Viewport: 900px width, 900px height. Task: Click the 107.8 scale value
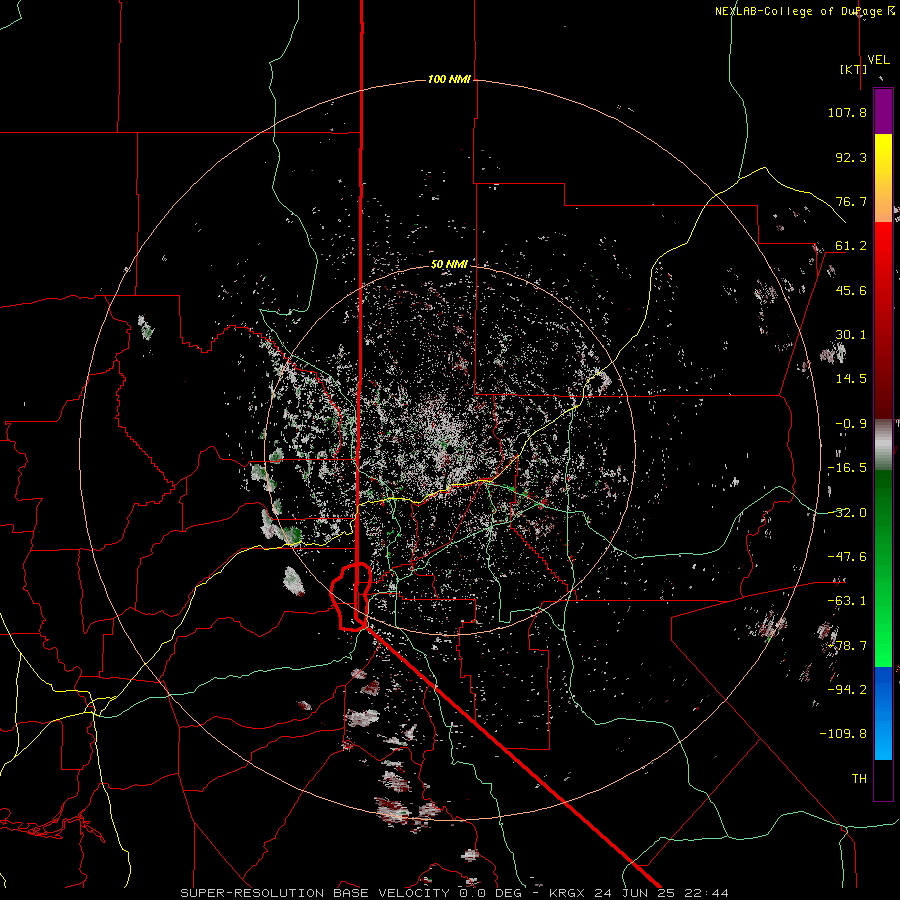(x=847, y=112)
